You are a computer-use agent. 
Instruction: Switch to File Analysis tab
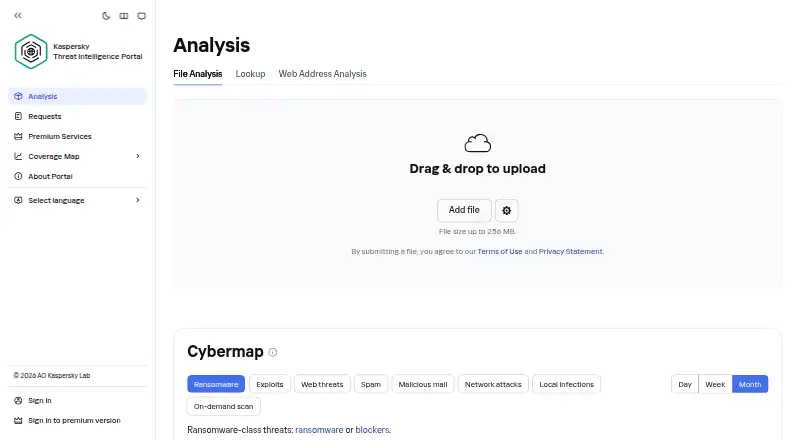(x=197, y=74)
